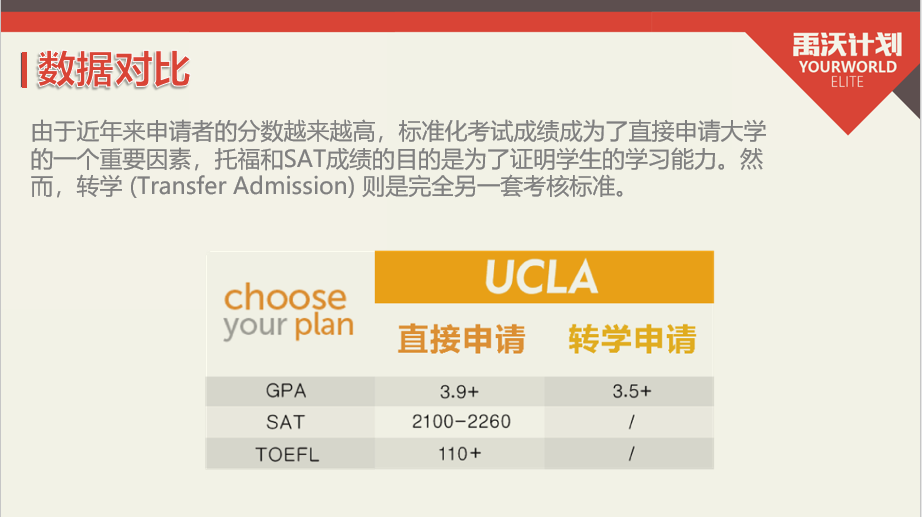Click the TOEFL row label

pos(286,454)
